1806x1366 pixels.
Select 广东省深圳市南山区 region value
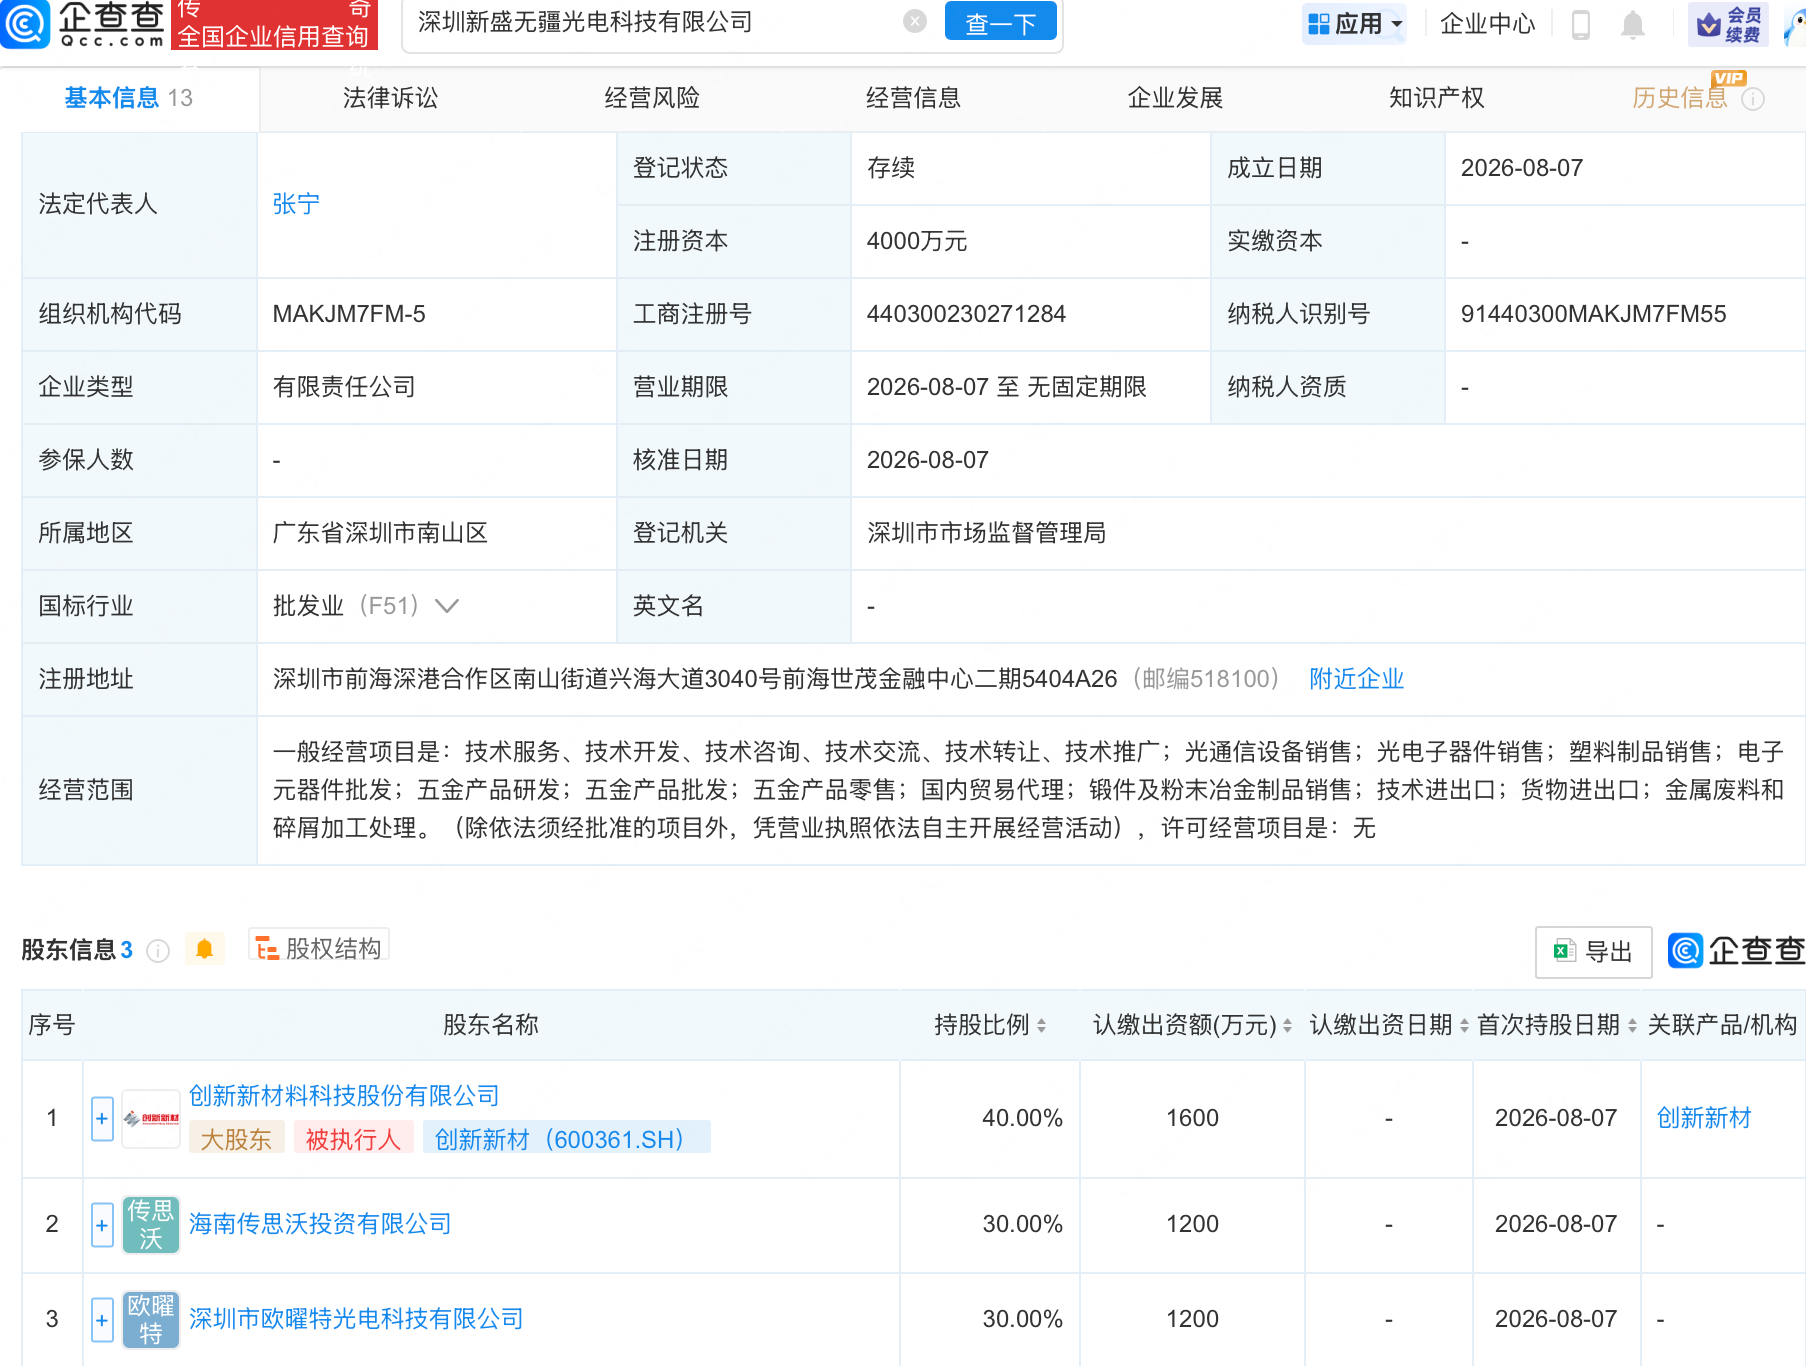point(380,533)
